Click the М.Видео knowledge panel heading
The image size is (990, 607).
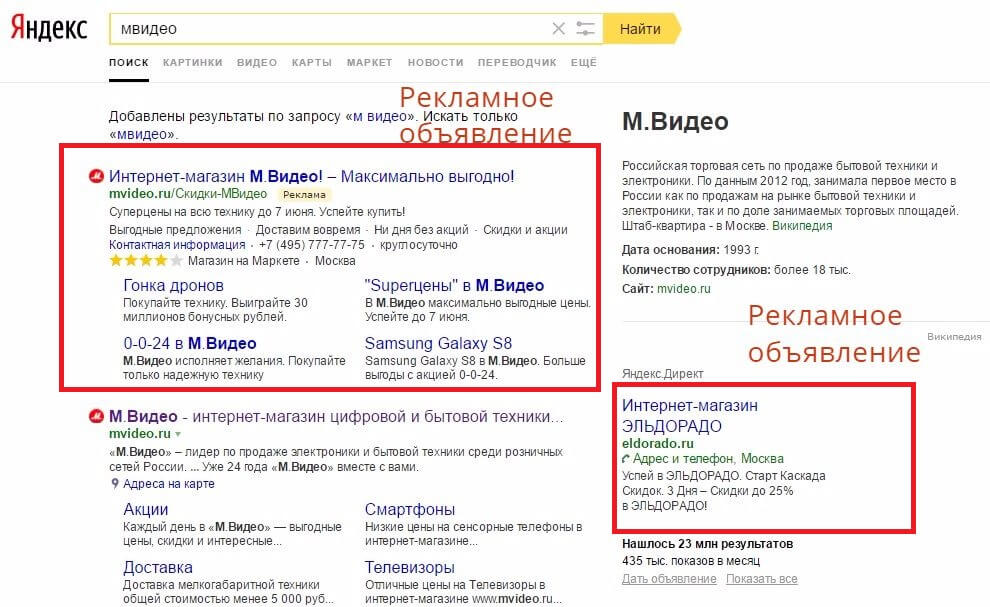pyautogui.click(x=675, y=121)
